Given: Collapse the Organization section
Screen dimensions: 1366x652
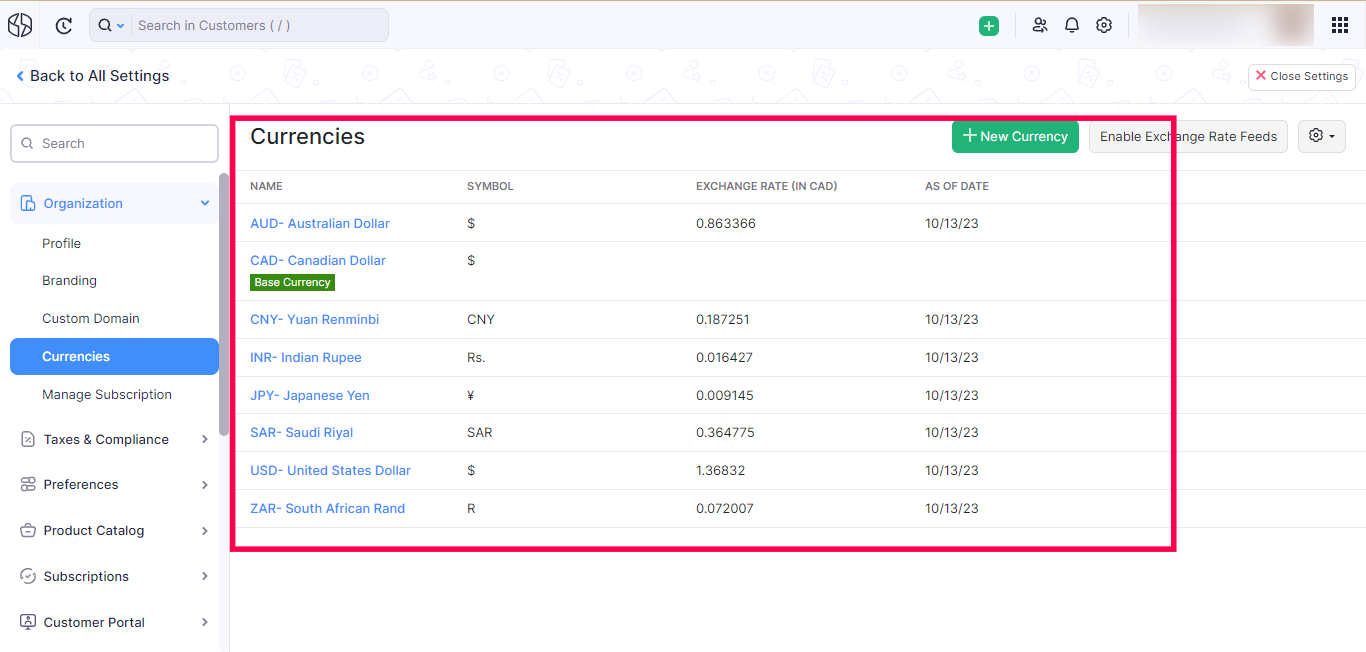Looking at the screenshot, I should [205, 203].
